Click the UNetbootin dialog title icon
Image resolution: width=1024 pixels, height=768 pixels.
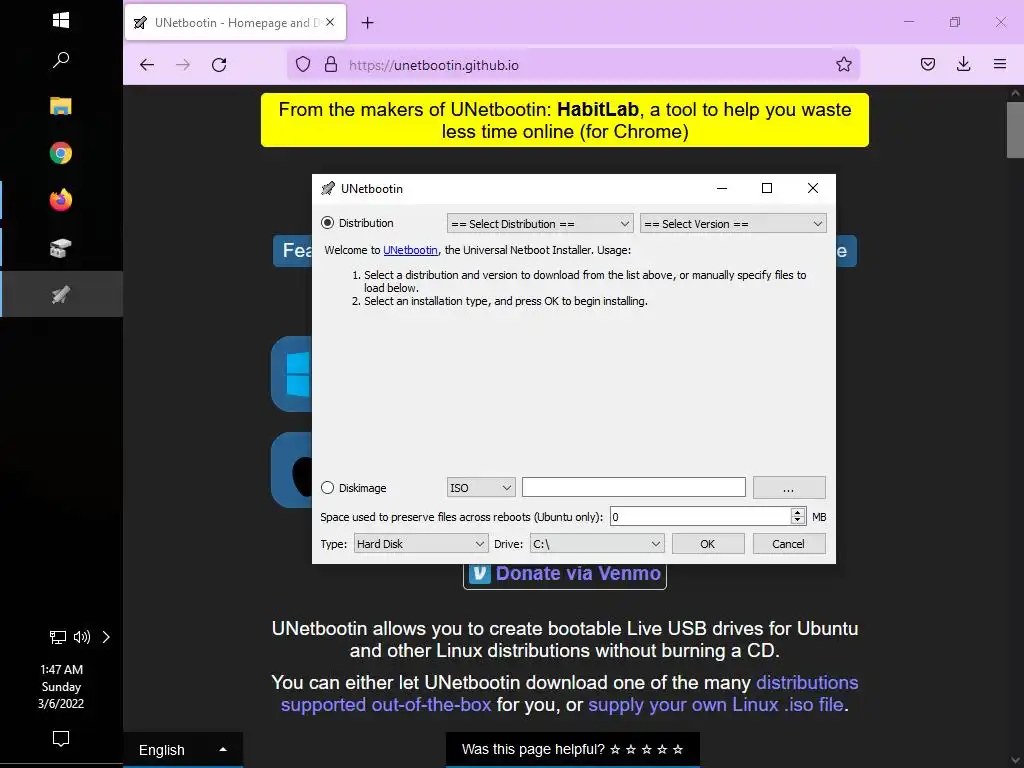pyautogui.click(x=328, y=189)
